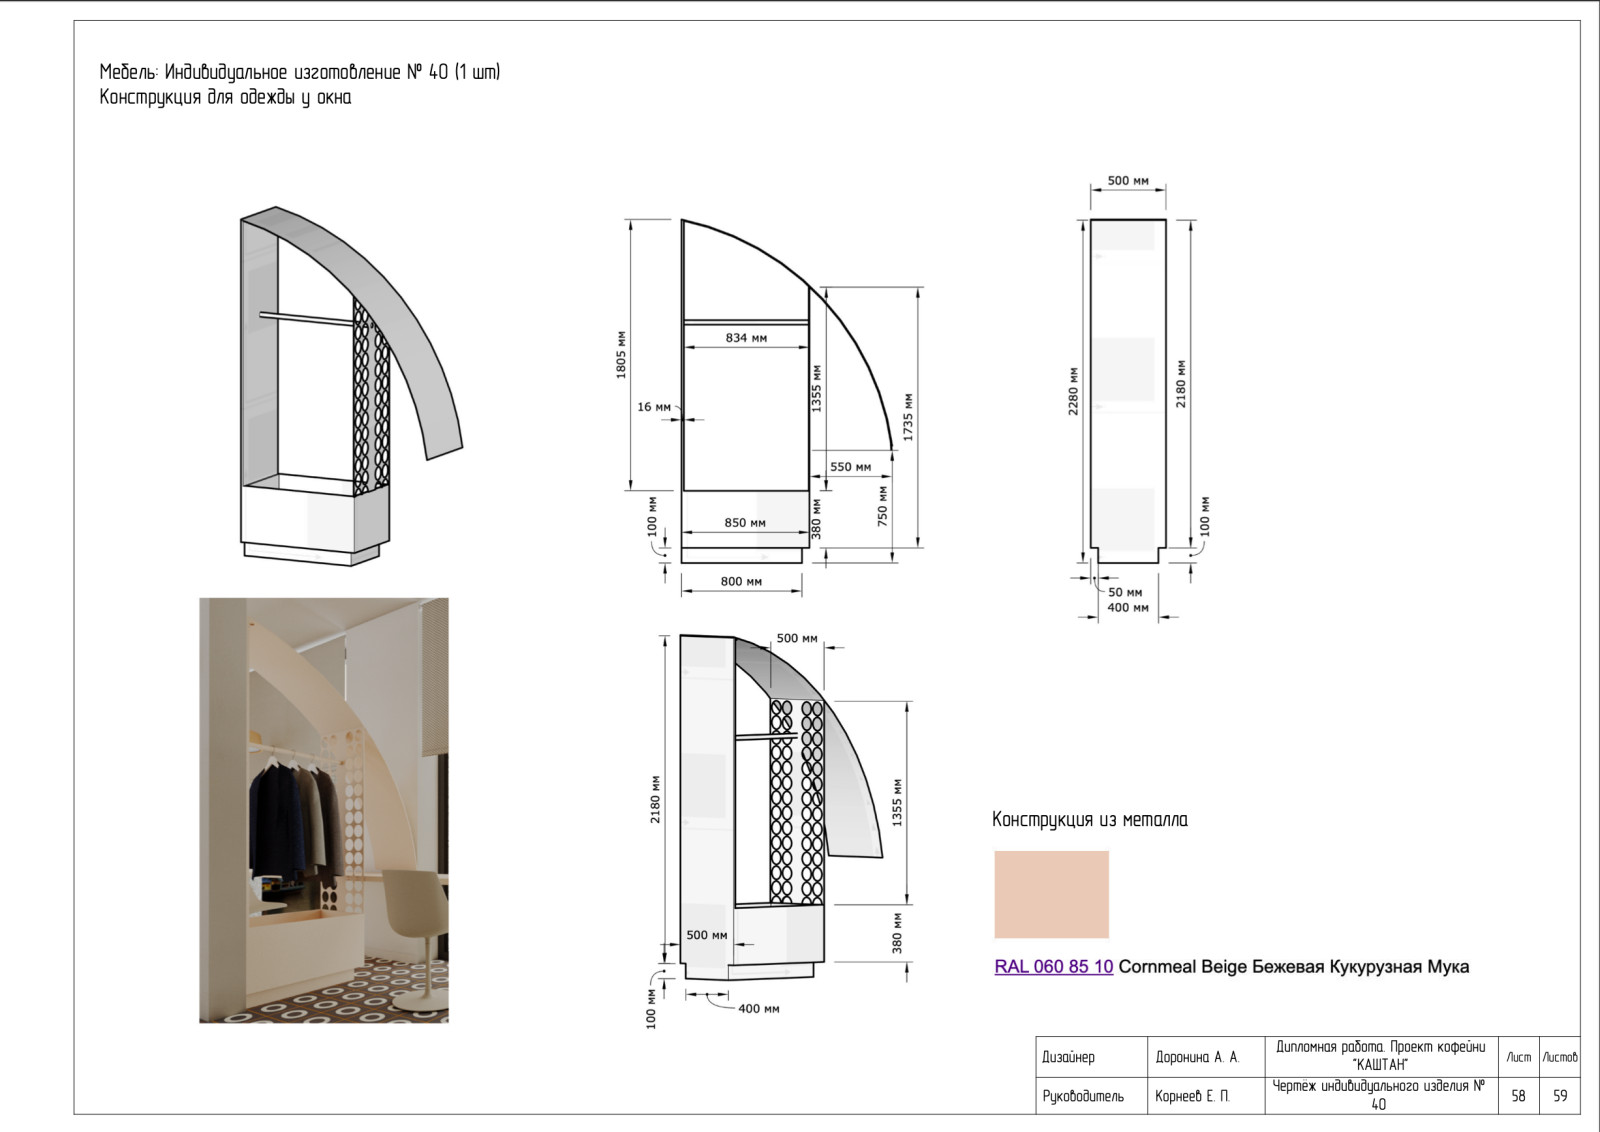Click the 834 мм width dimension label
1600x1132 pixels.
click(746, 338)
